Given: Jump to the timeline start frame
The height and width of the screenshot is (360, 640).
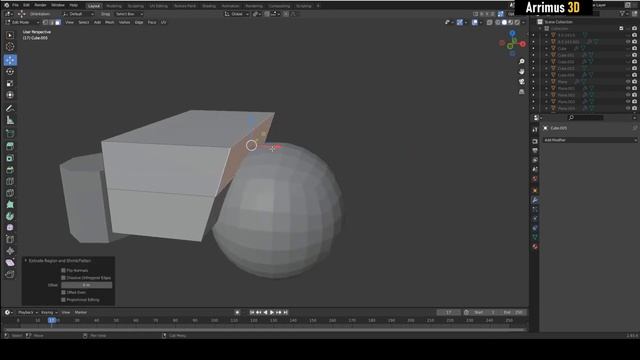Looking at the screenshot, I should pos(252,312).
